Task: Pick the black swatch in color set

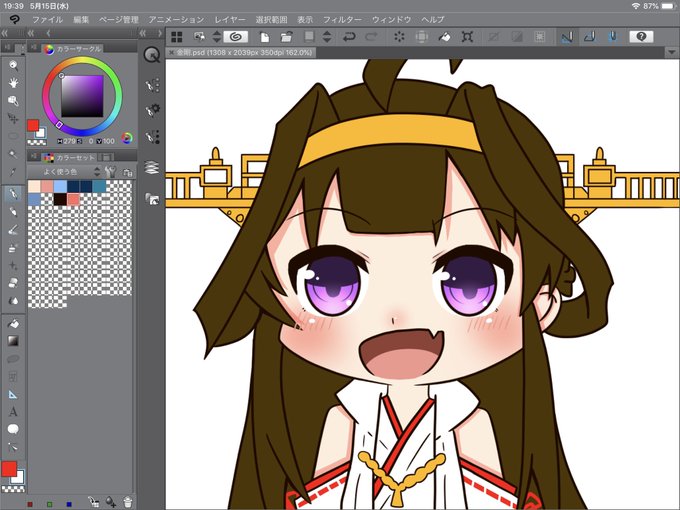Action: 60,199
